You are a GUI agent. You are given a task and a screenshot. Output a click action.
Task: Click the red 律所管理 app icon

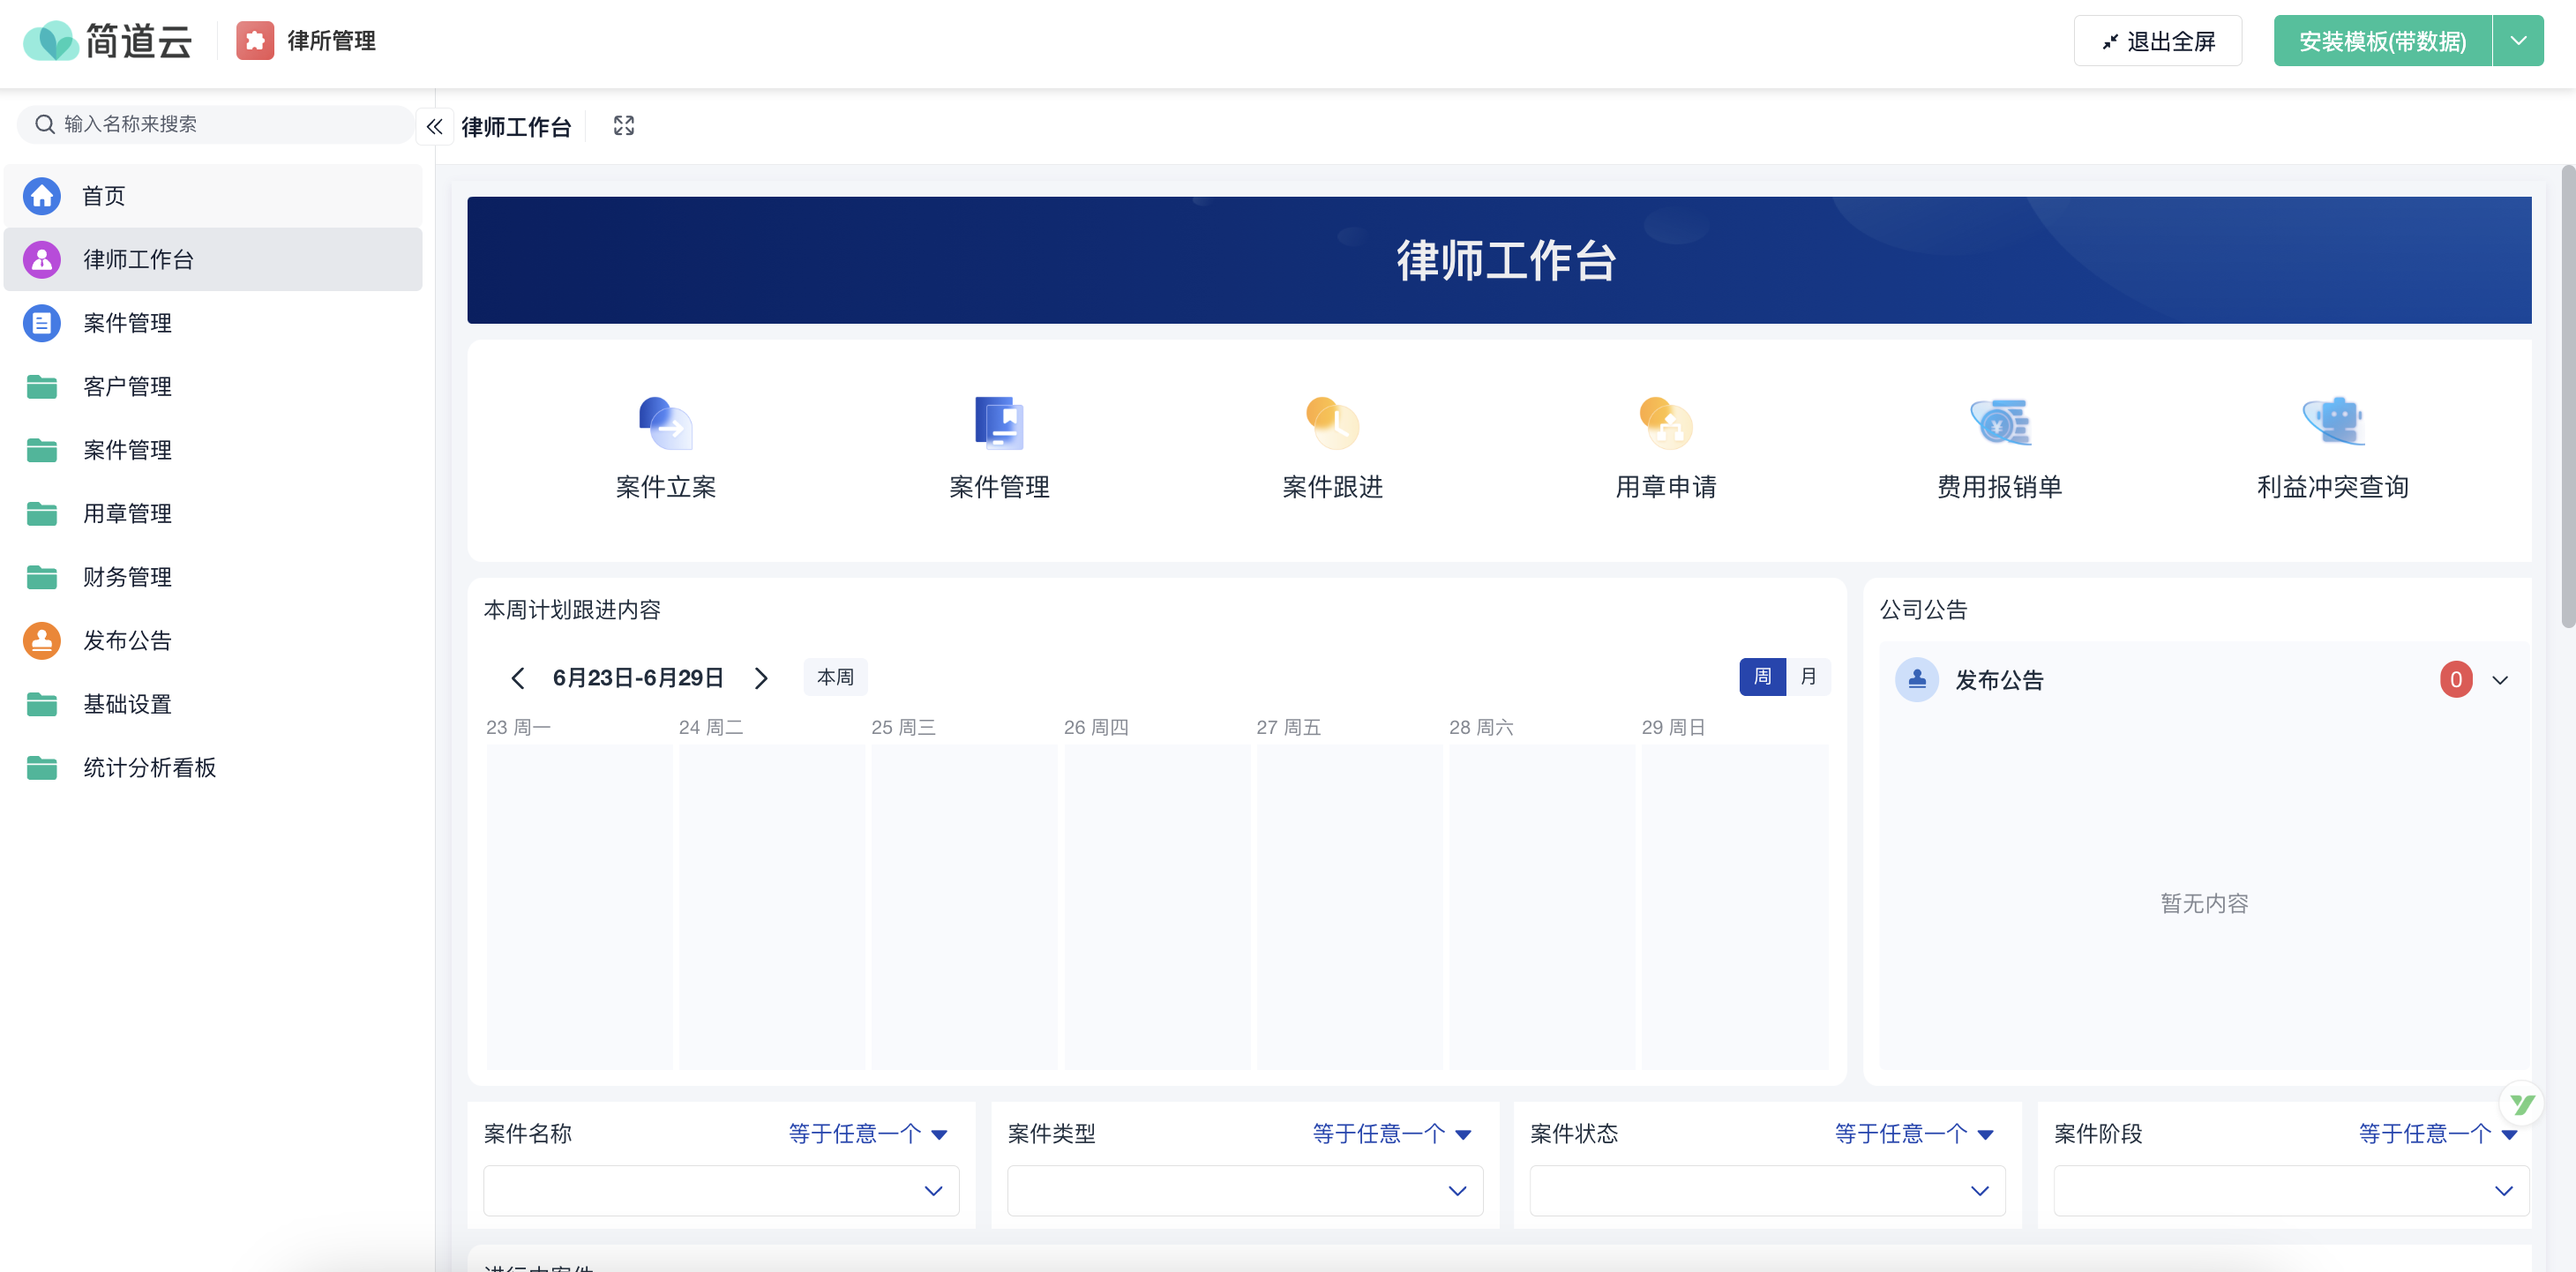[x=255, y=41]
